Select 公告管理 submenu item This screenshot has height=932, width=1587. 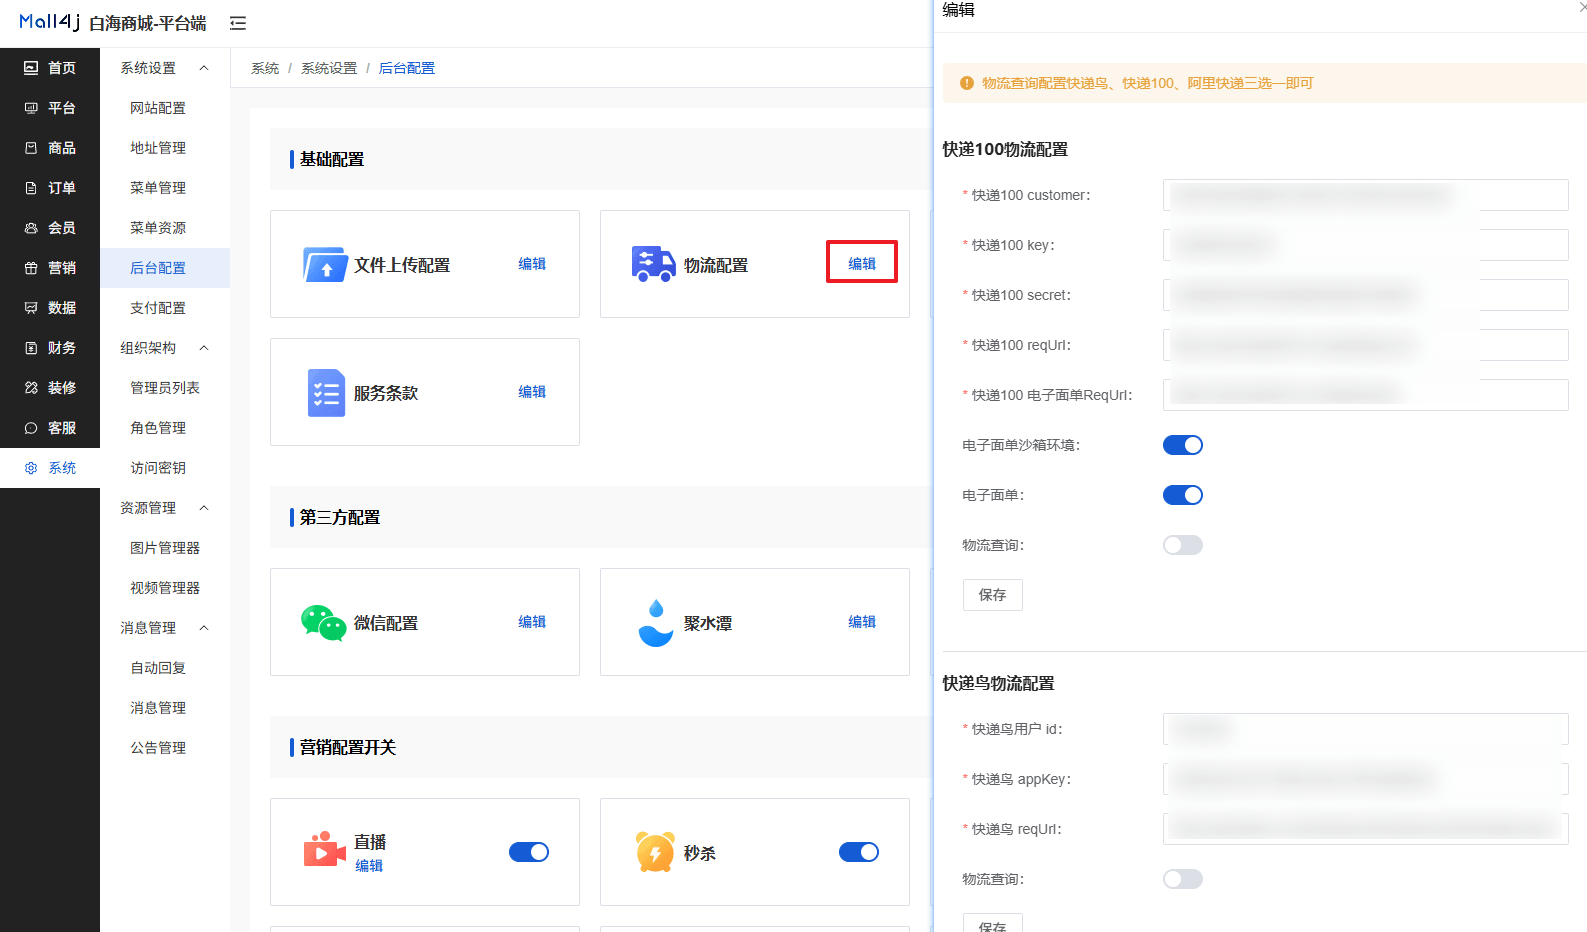165,748
